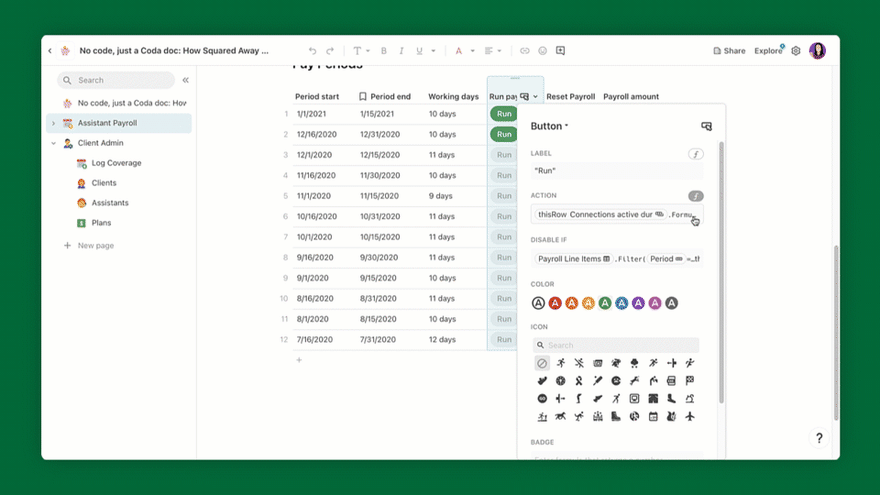Open the Log Coverage page
This screenshot has width=880, height=495.
pyautogui.click(x=116, y=163)
